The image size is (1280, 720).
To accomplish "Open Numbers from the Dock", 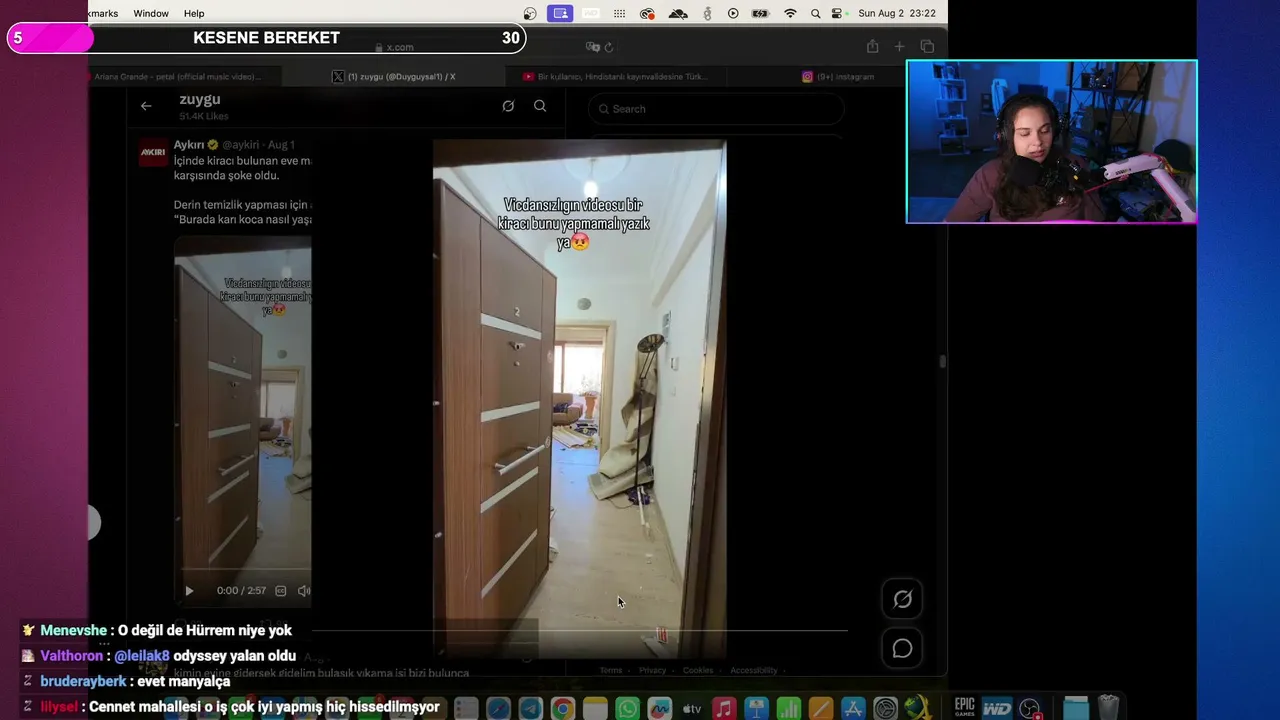I will (x=788, y=709).
